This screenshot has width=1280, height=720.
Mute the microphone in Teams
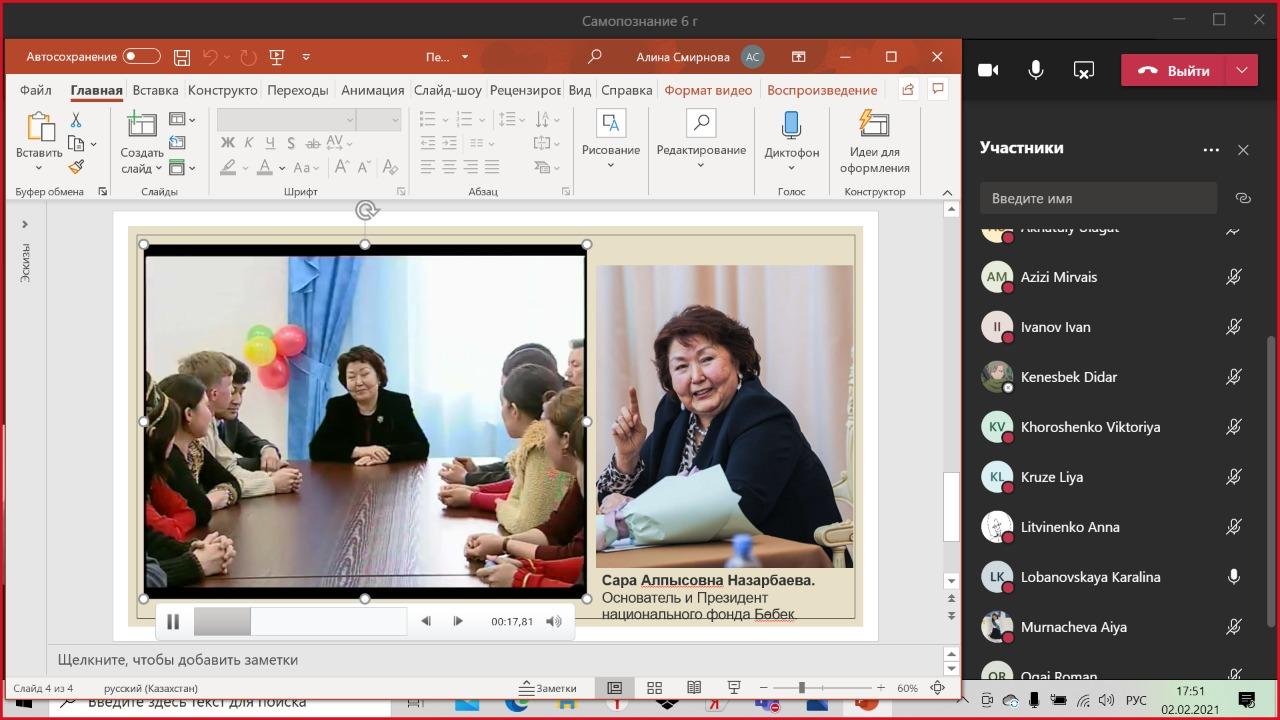coord(1036,70)
